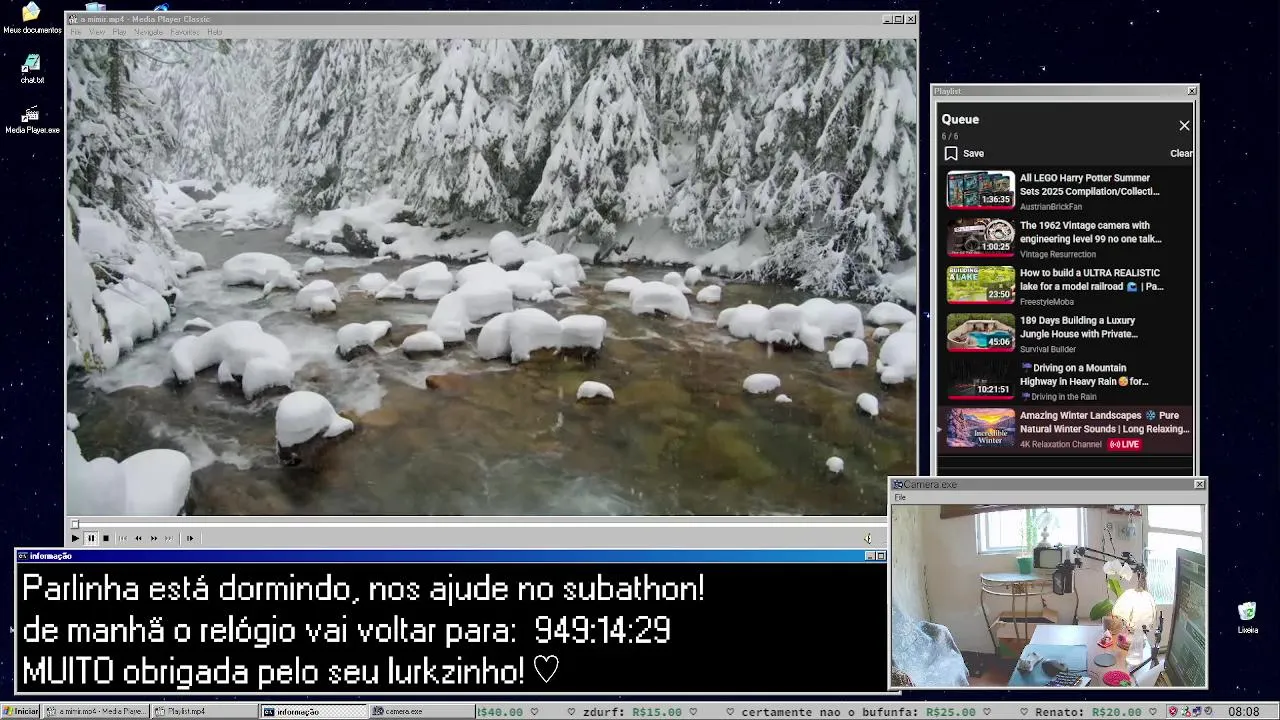Click the channel name AustrianBrickFan

point(1051,207)
